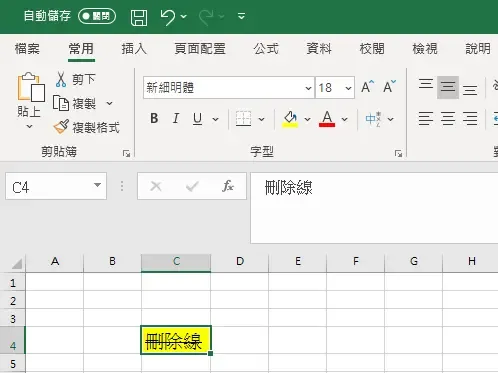Select column A header
The height and width of the screenshot is (373, 498).
55,262
